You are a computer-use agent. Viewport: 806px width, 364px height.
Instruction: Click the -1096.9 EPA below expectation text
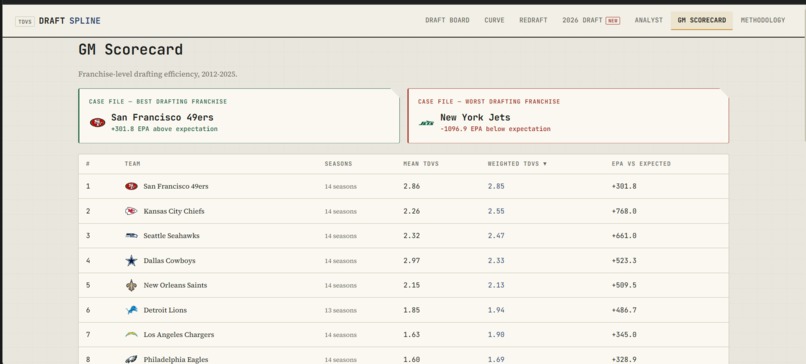495,129
